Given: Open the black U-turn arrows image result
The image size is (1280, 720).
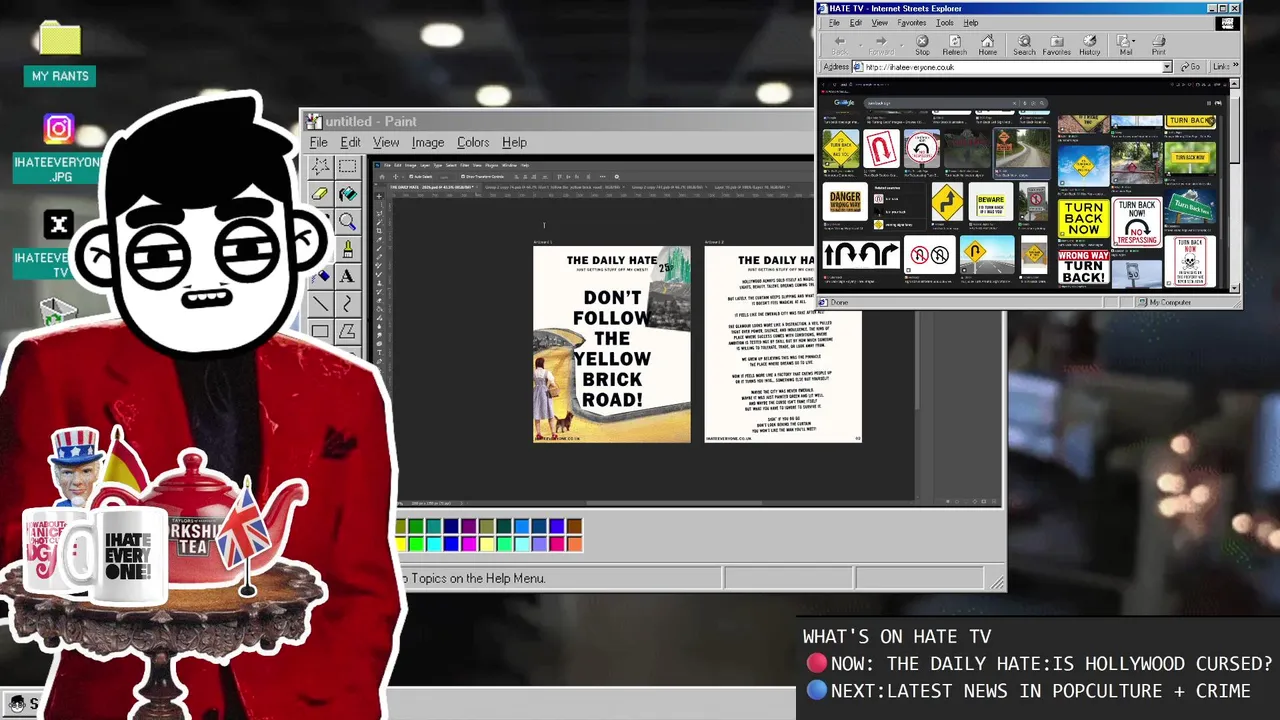Looking at the screenshot, I should tap(860, 254).
